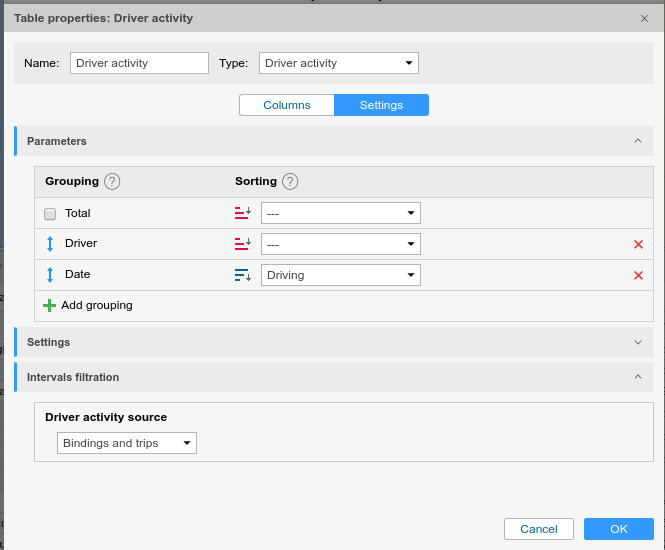Click the help icon next to Sorting
The image size is (665, 550).
[290, 181]
